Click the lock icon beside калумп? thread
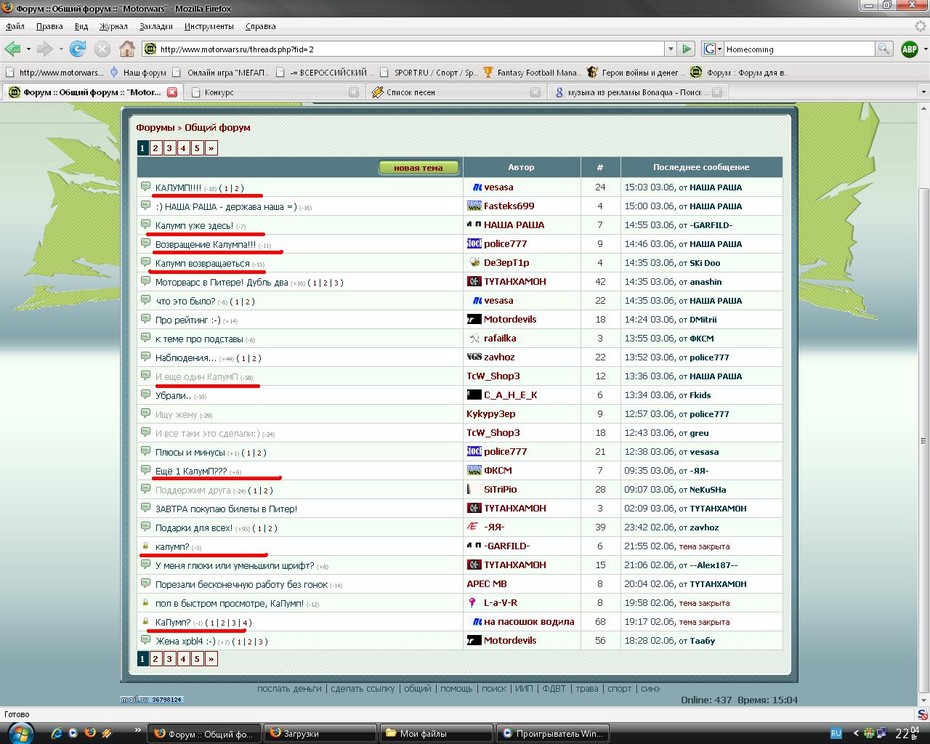Screen dimensions: 930x744 [145, 546]
